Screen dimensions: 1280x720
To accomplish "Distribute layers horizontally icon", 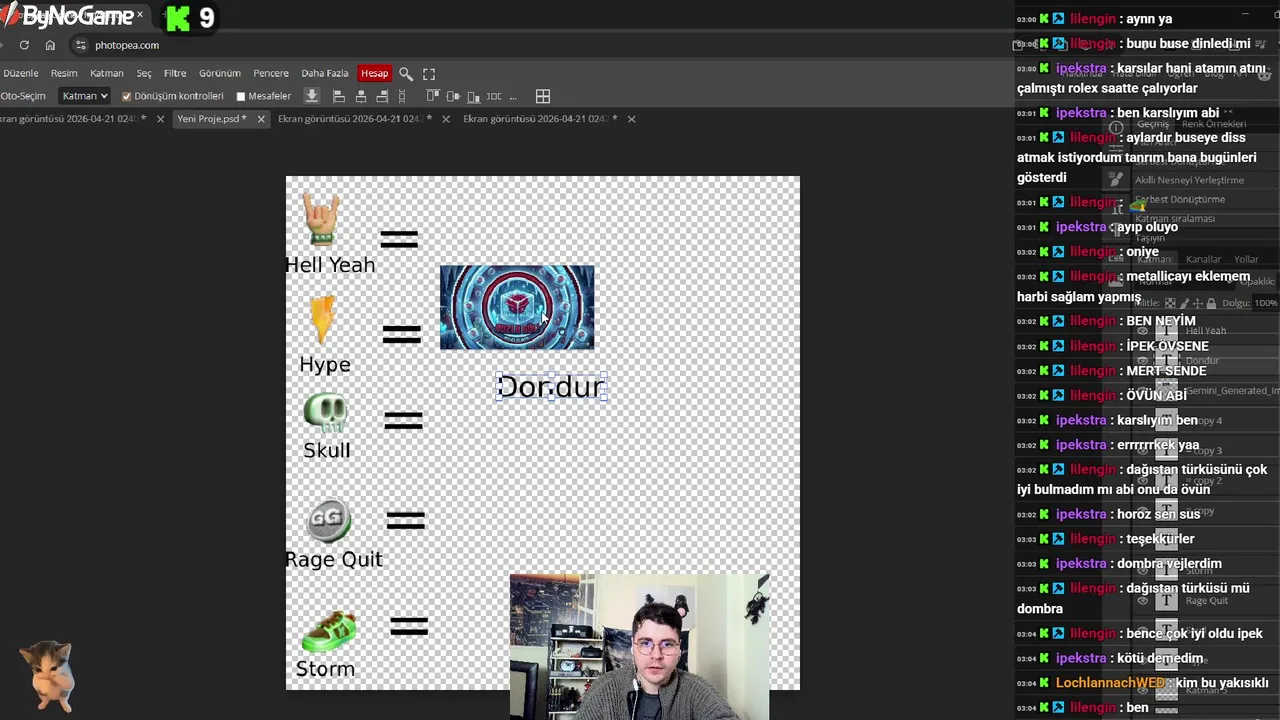I will point(494,96).
